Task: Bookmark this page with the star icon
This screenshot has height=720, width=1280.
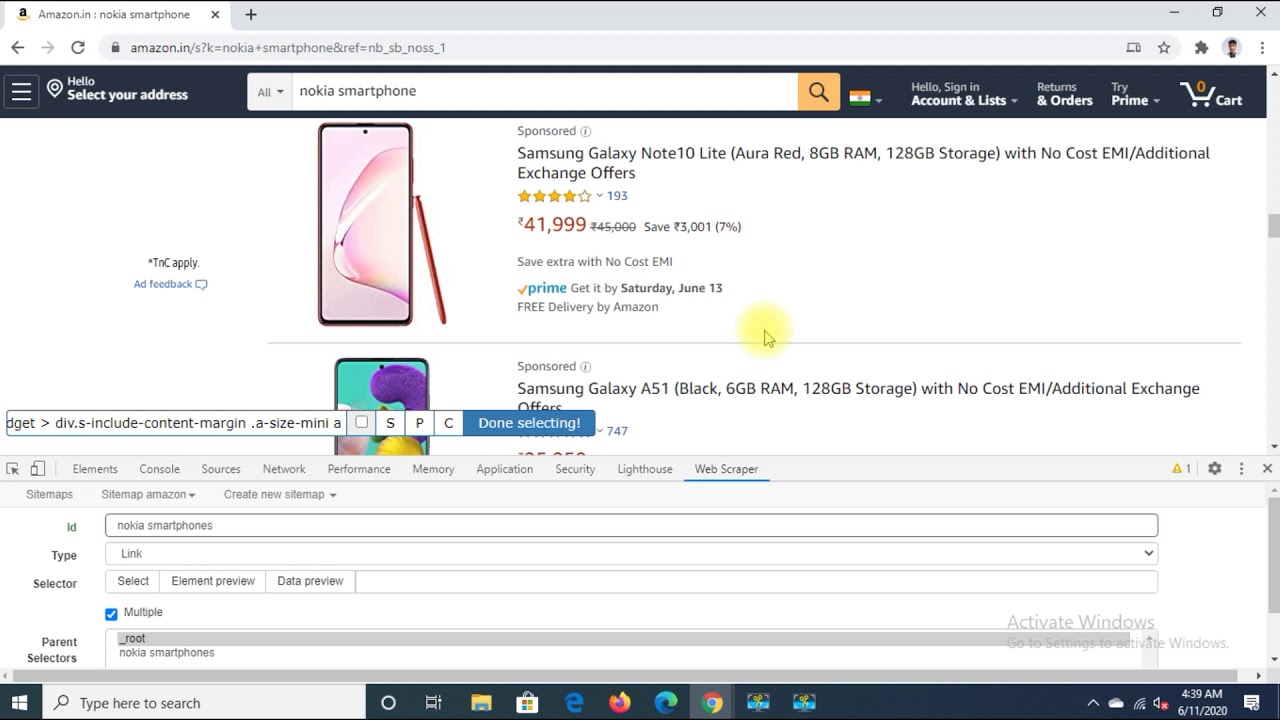Action: tap(1164, 47)
